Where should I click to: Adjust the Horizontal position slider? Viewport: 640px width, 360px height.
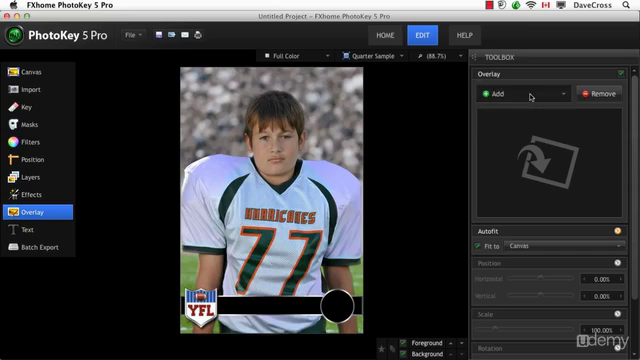tap(540, 278)
